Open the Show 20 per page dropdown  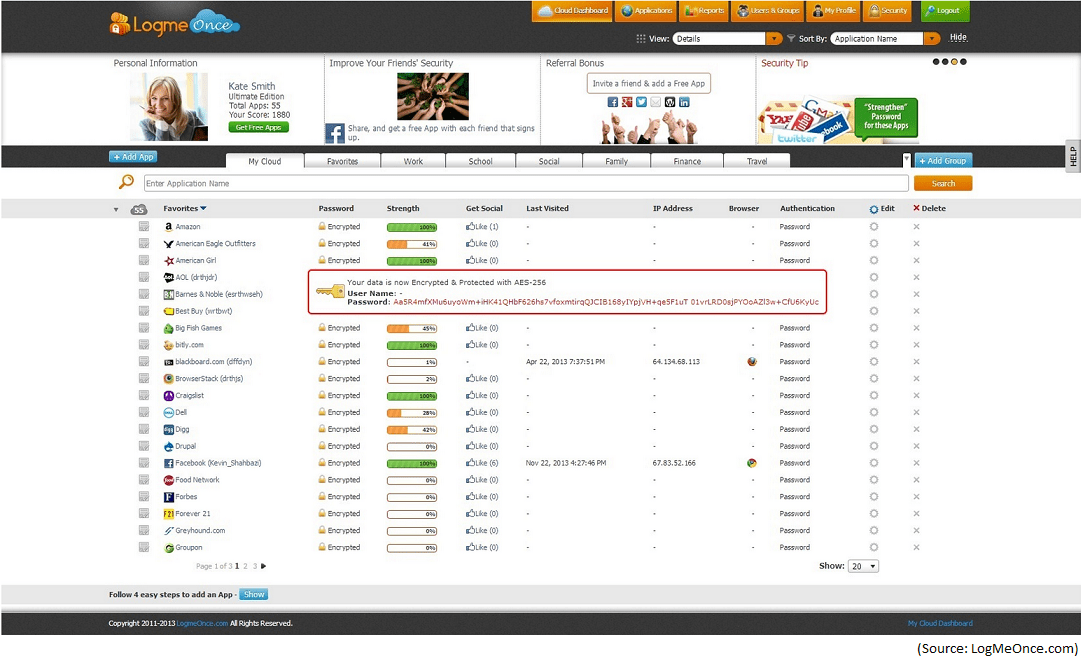tap(863, 566)
